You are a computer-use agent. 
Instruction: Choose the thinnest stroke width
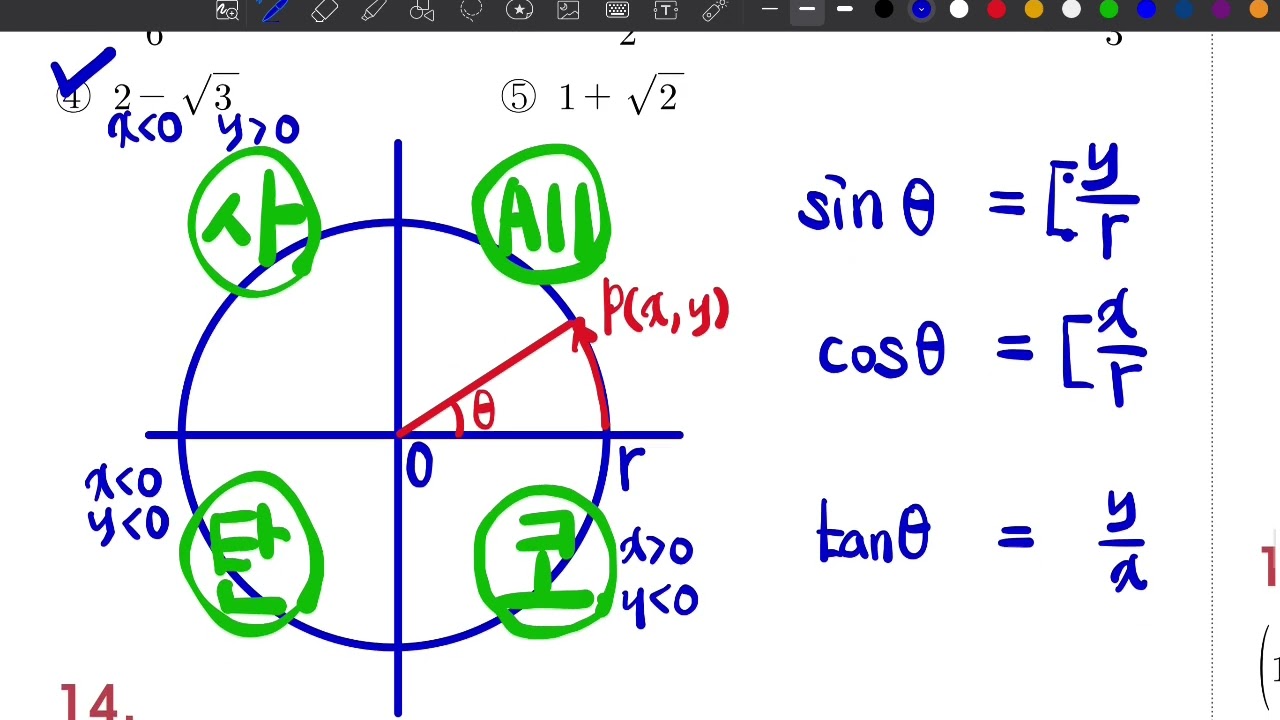click(769, 10)
